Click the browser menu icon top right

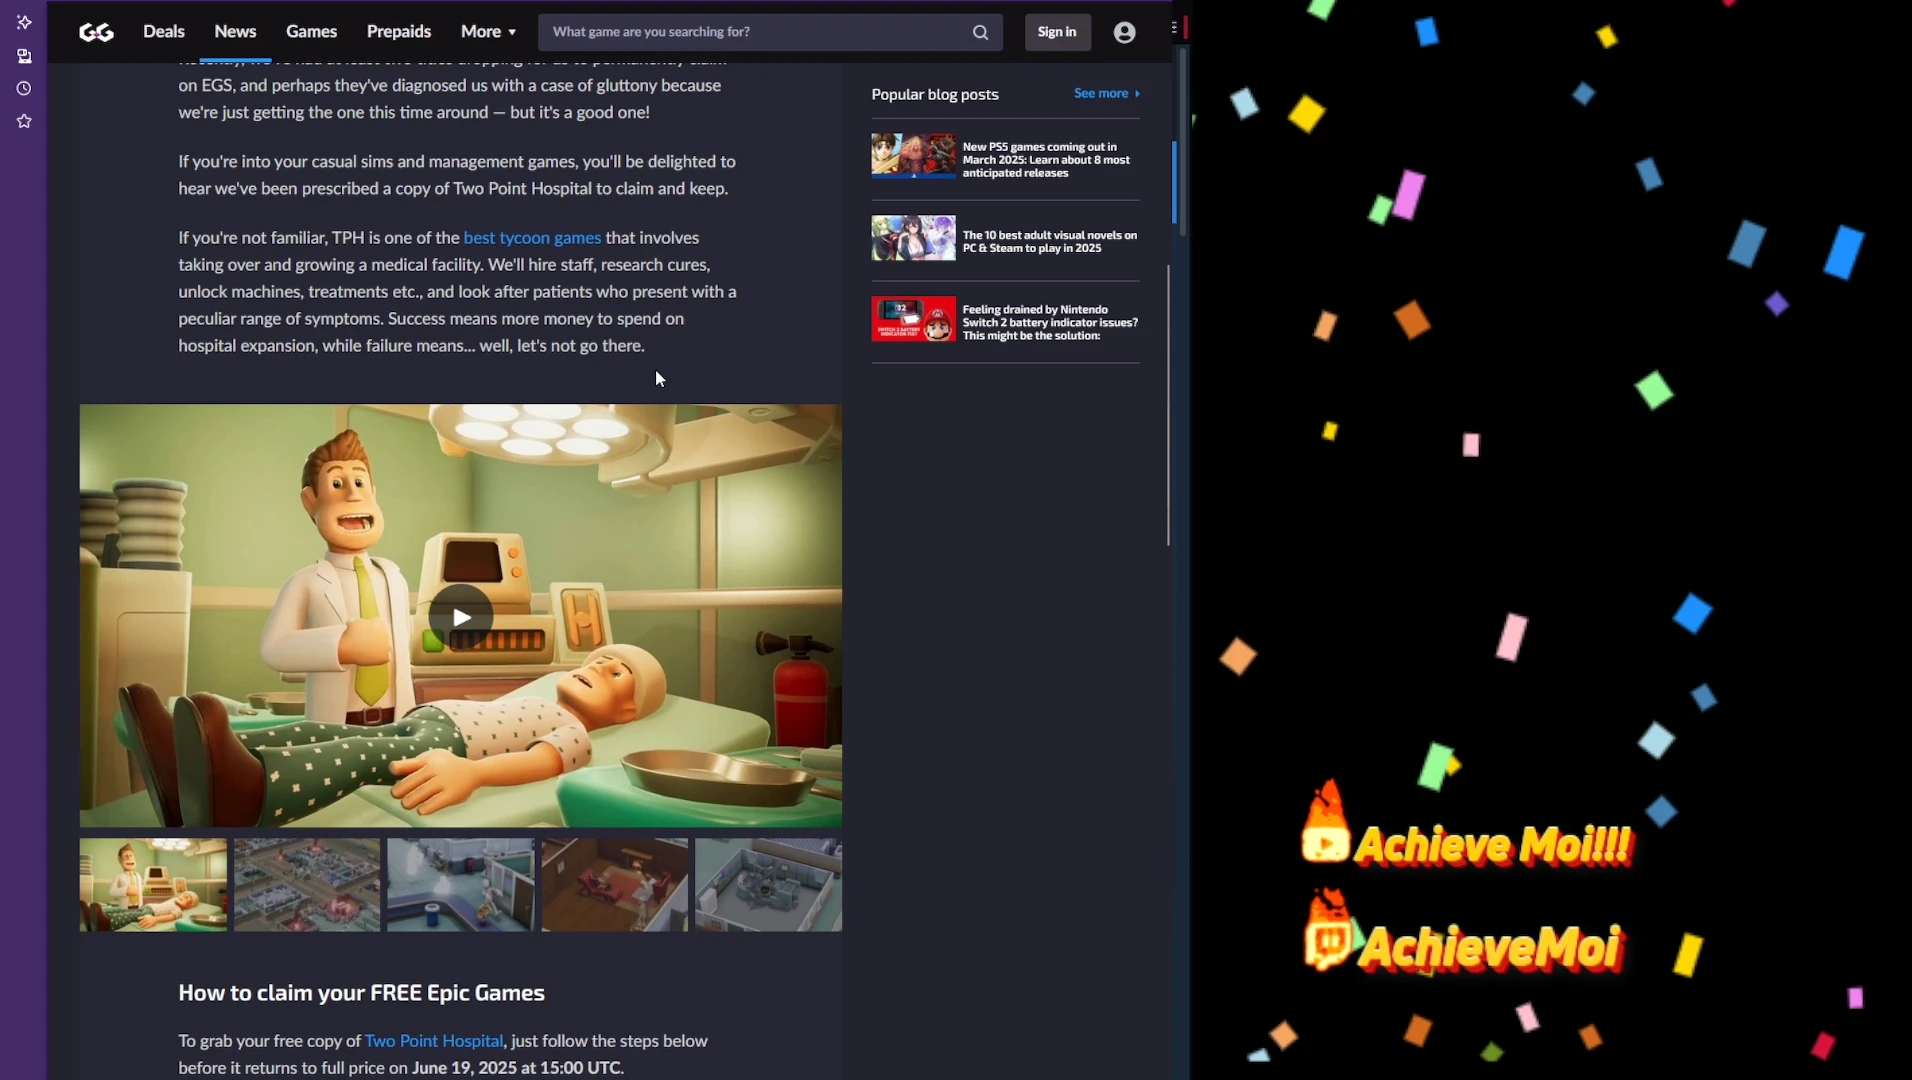click(x=1174, y=27)
